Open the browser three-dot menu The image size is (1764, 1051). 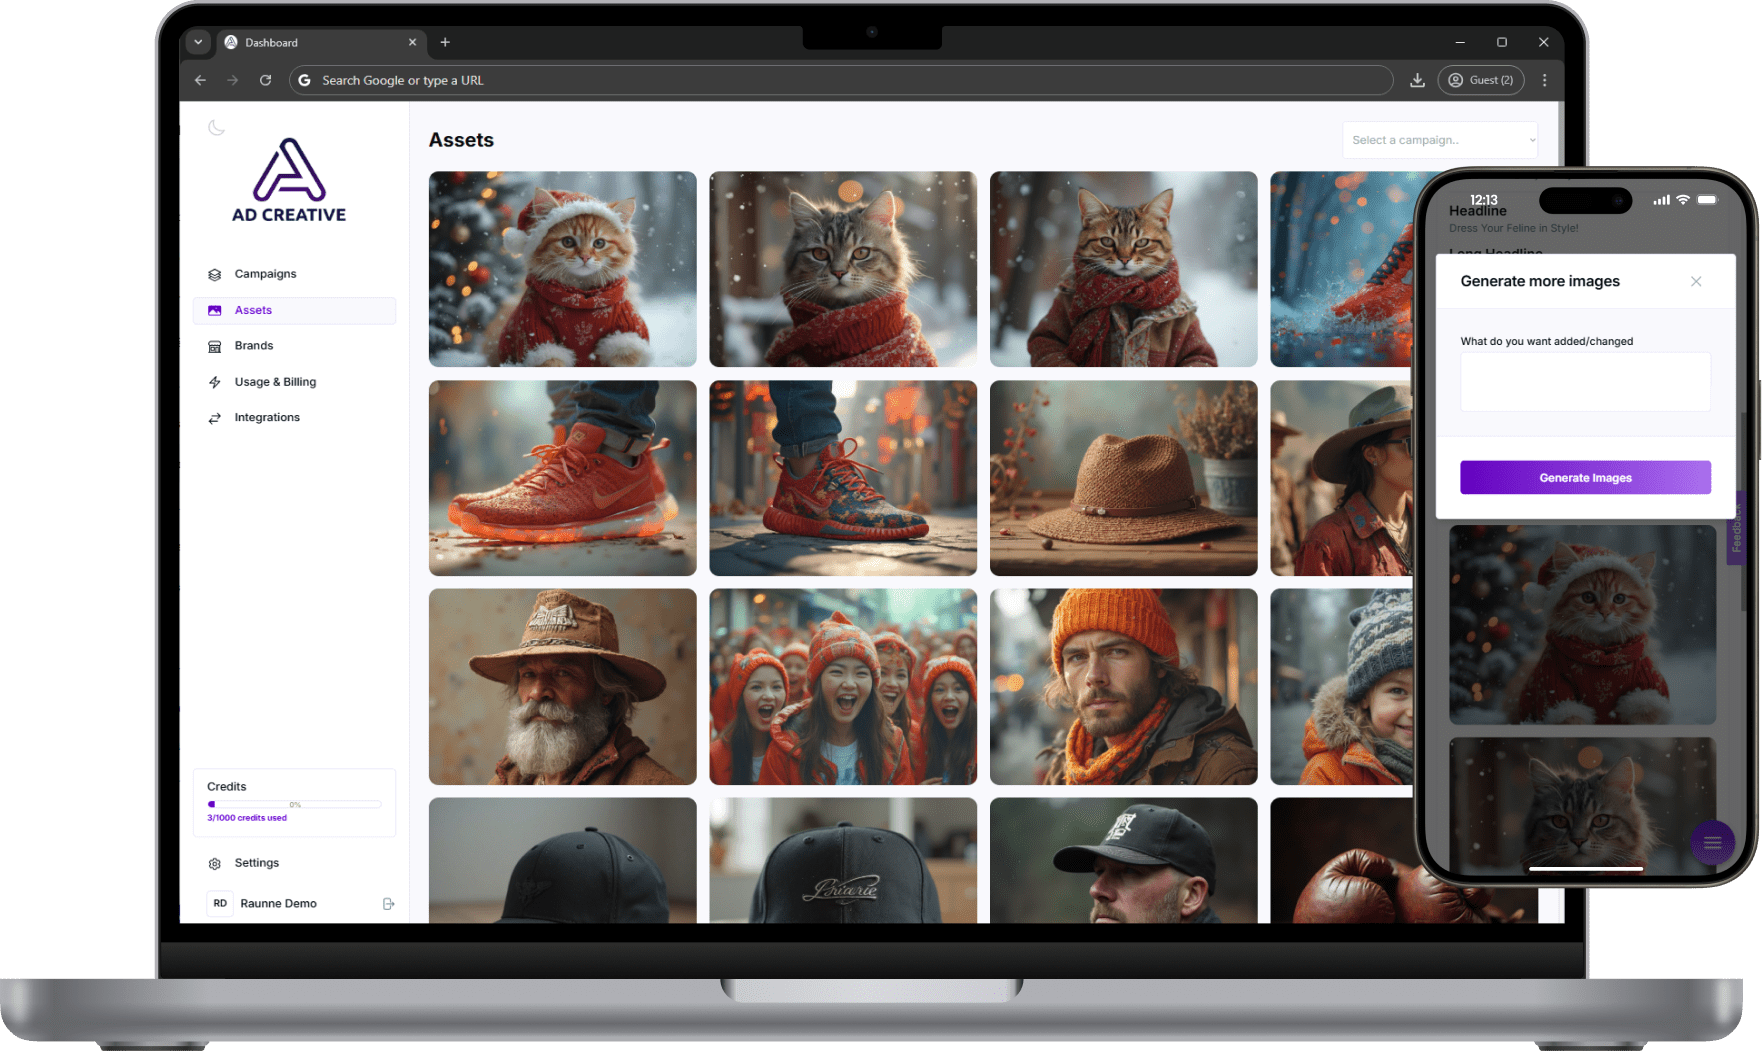click(1544, 80)
